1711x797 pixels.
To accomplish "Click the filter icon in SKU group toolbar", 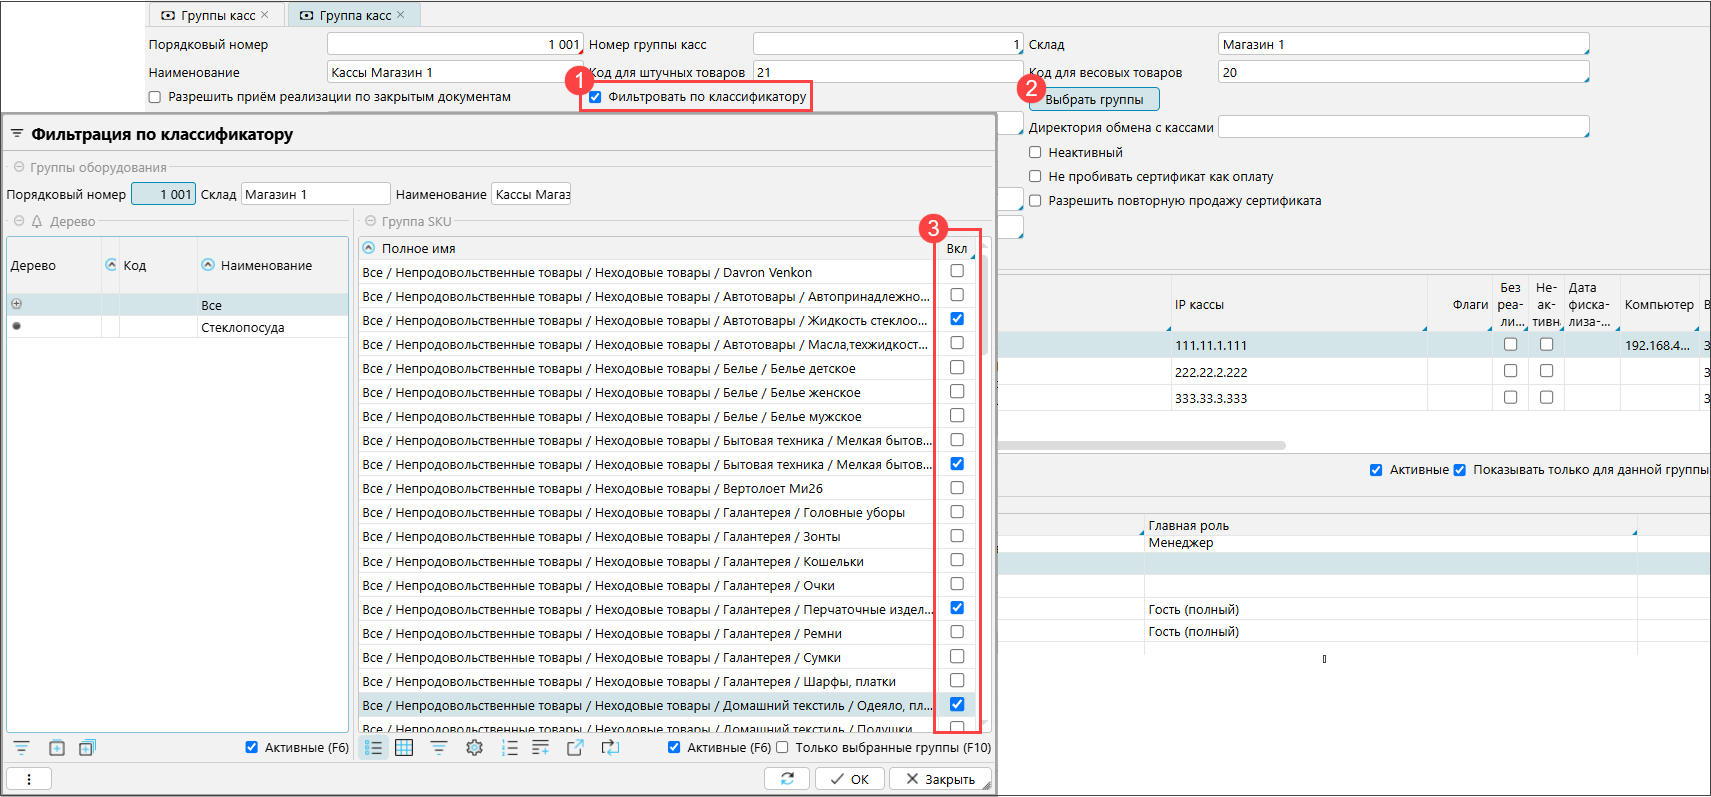I will click(x=439, y=748).
